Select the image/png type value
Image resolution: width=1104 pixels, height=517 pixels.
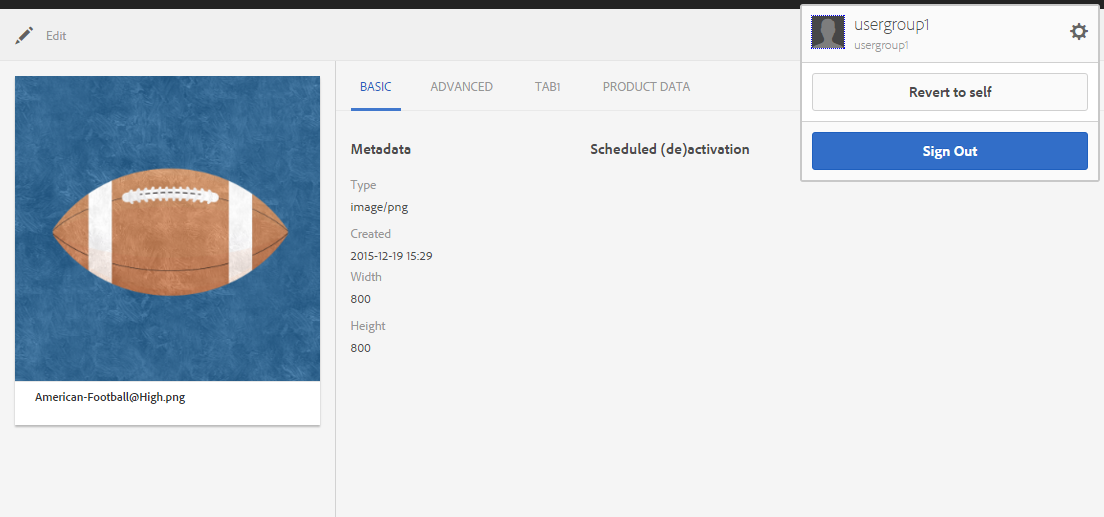click(379, 207)
